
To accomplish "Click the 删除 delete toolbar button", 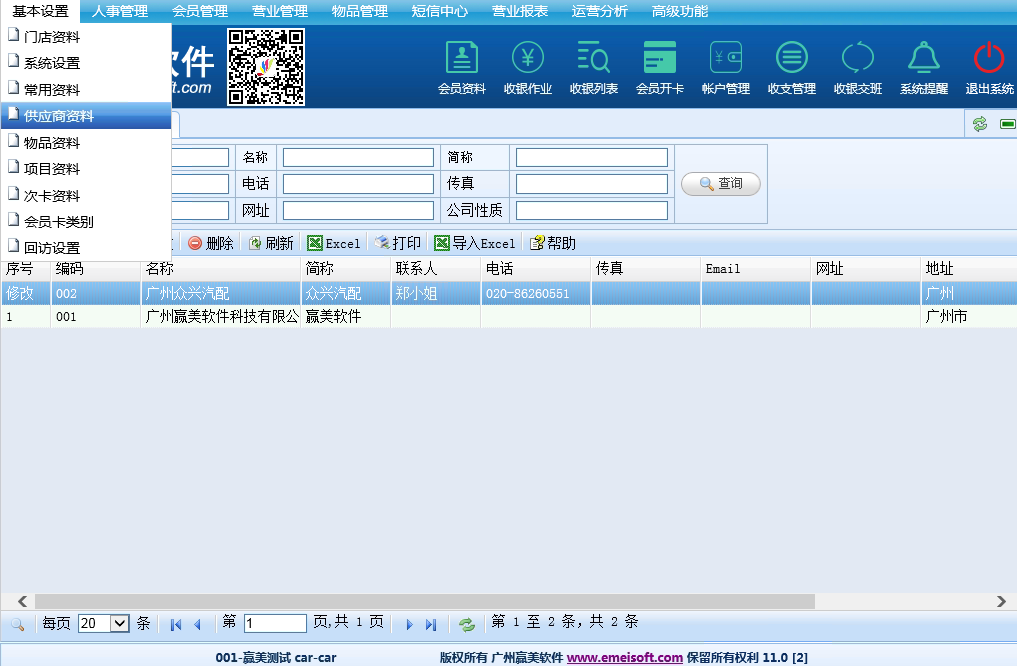I will [x=210, y=243].
